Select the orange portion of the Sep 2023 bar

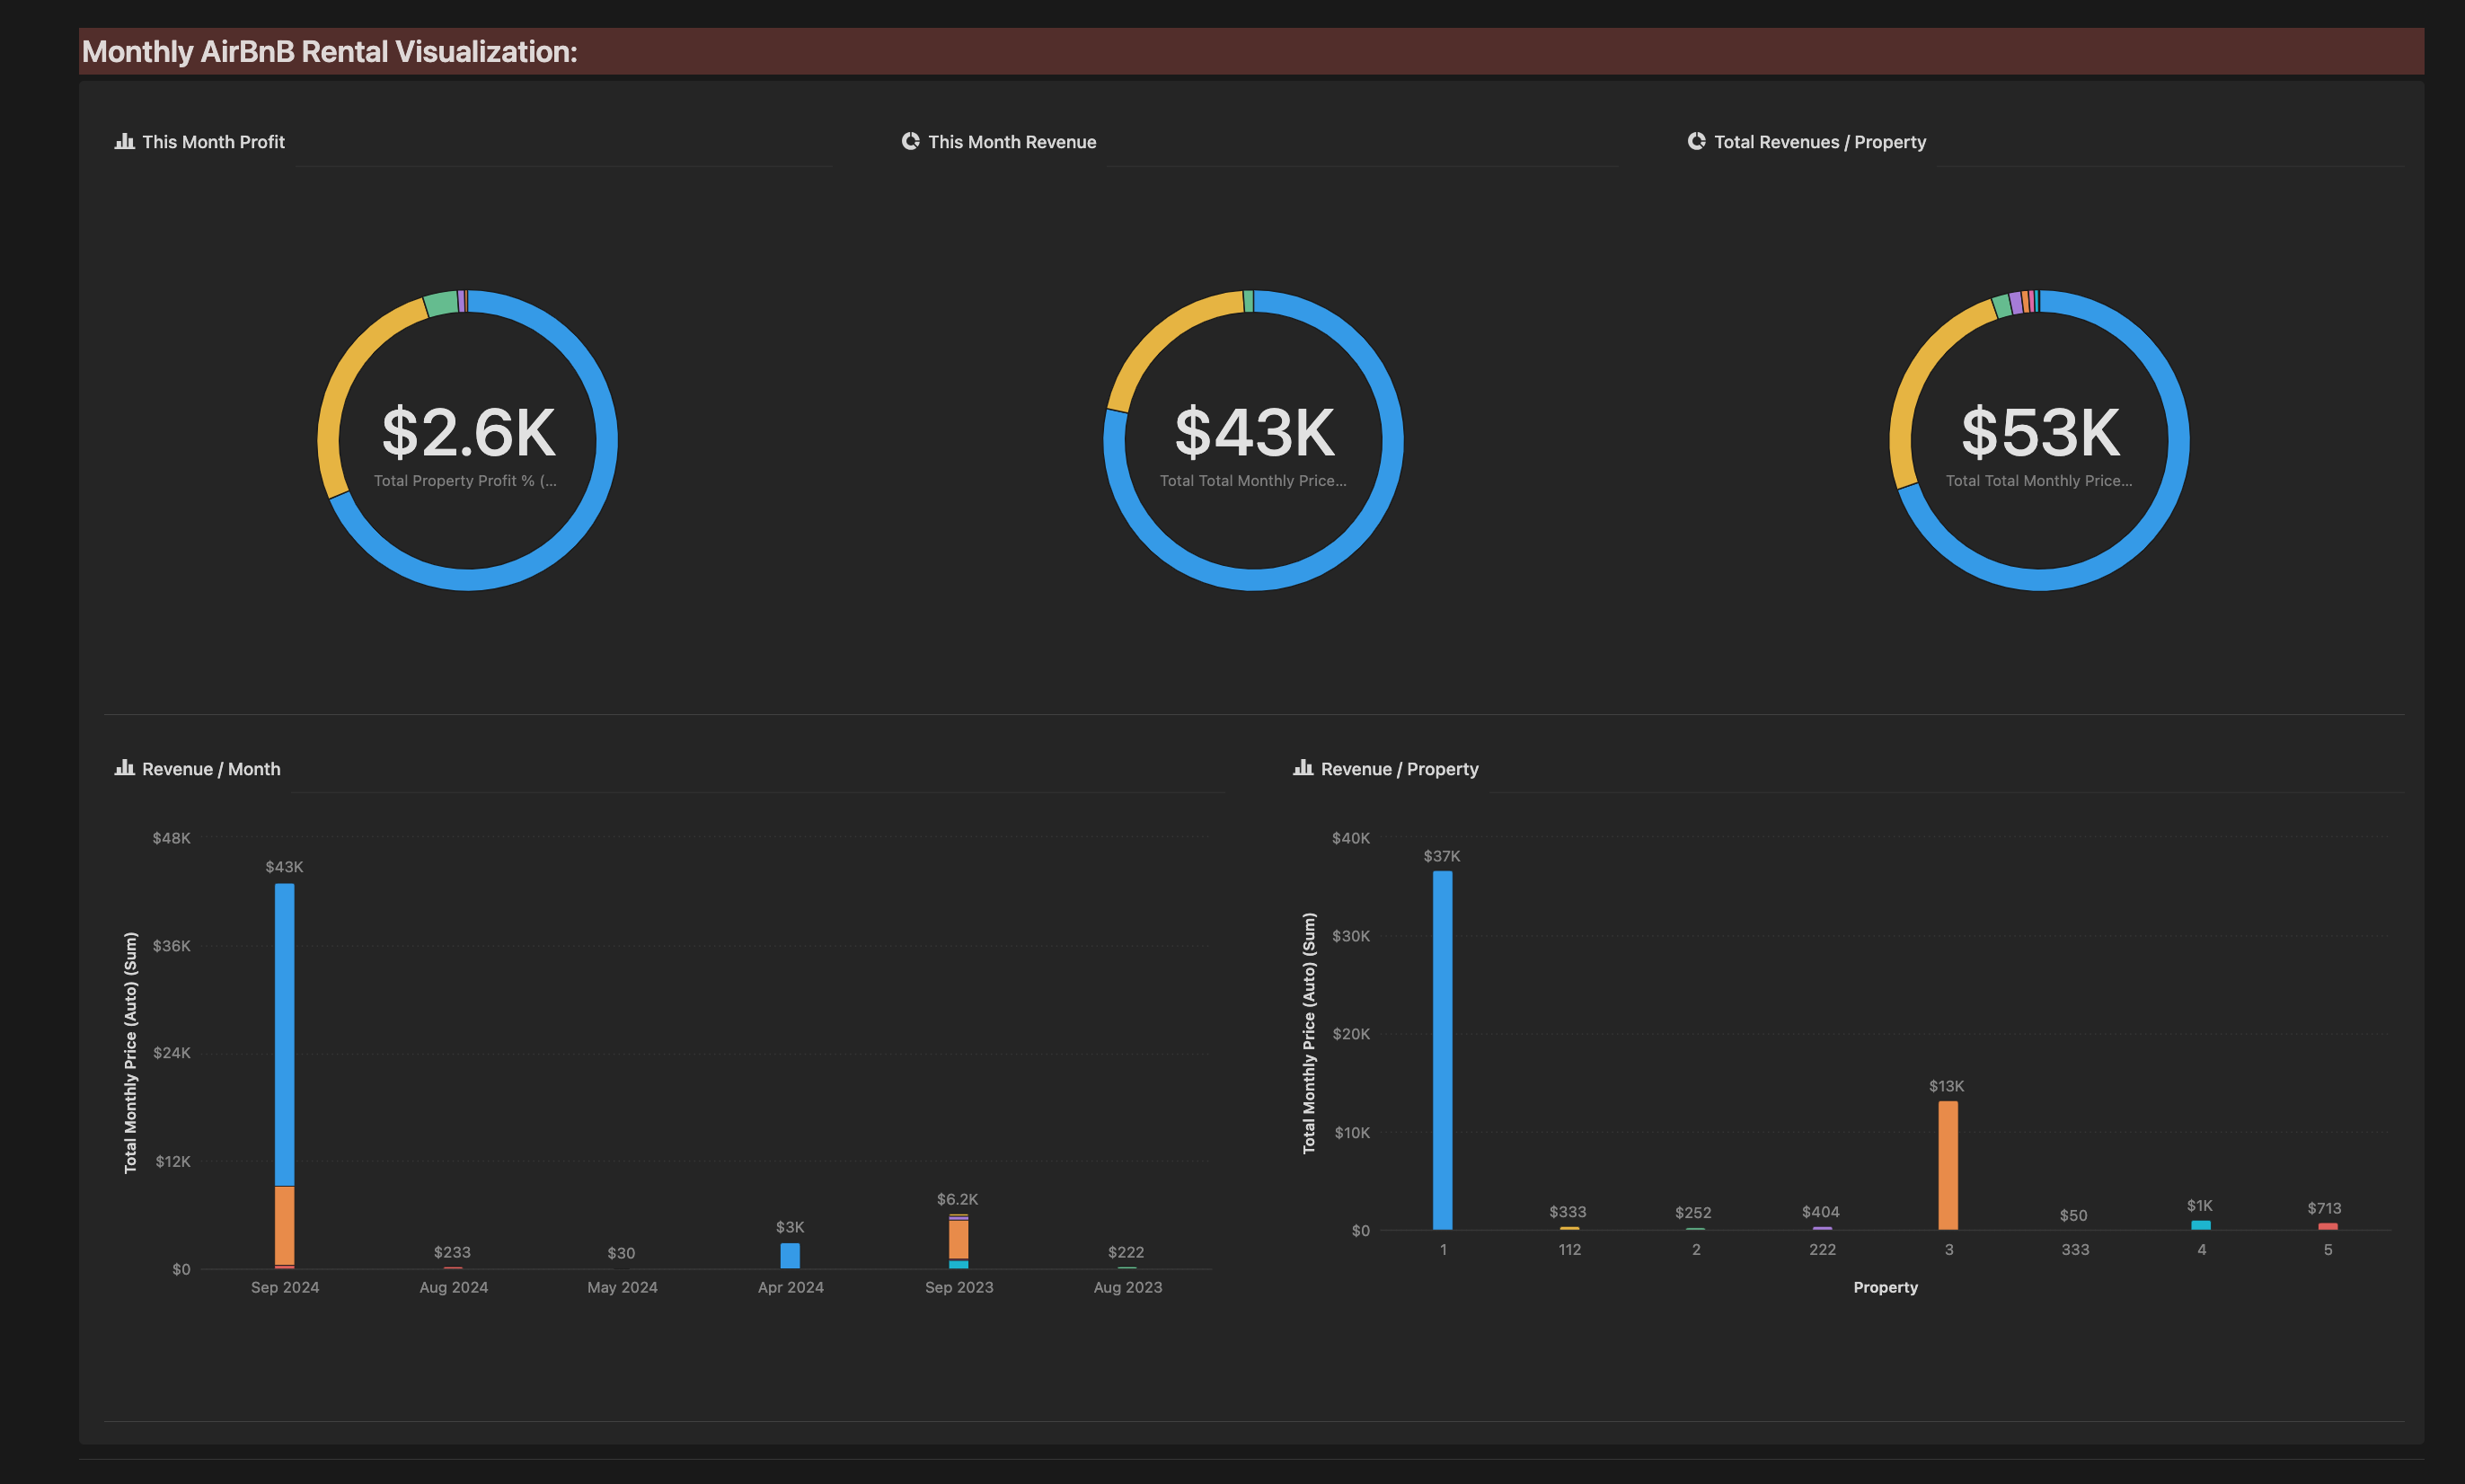point(959,1239)
